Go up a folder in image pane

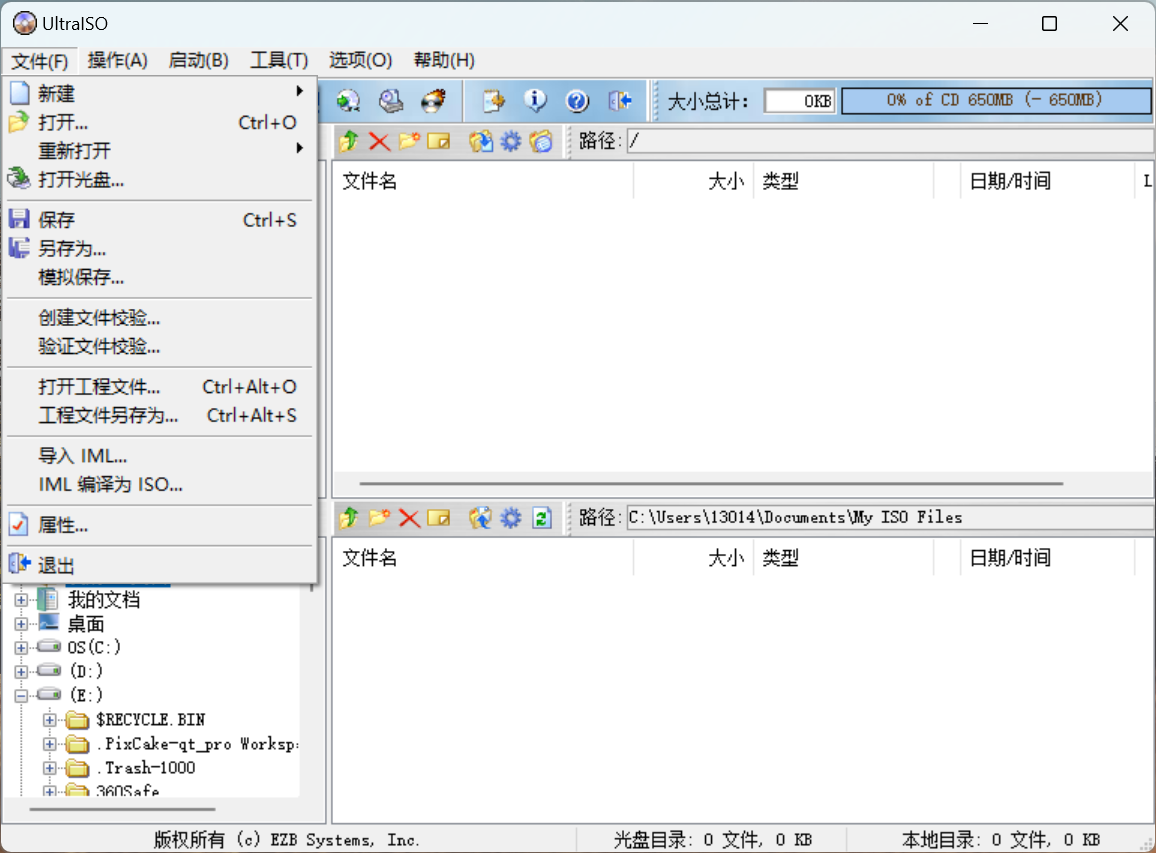(349, 141)
